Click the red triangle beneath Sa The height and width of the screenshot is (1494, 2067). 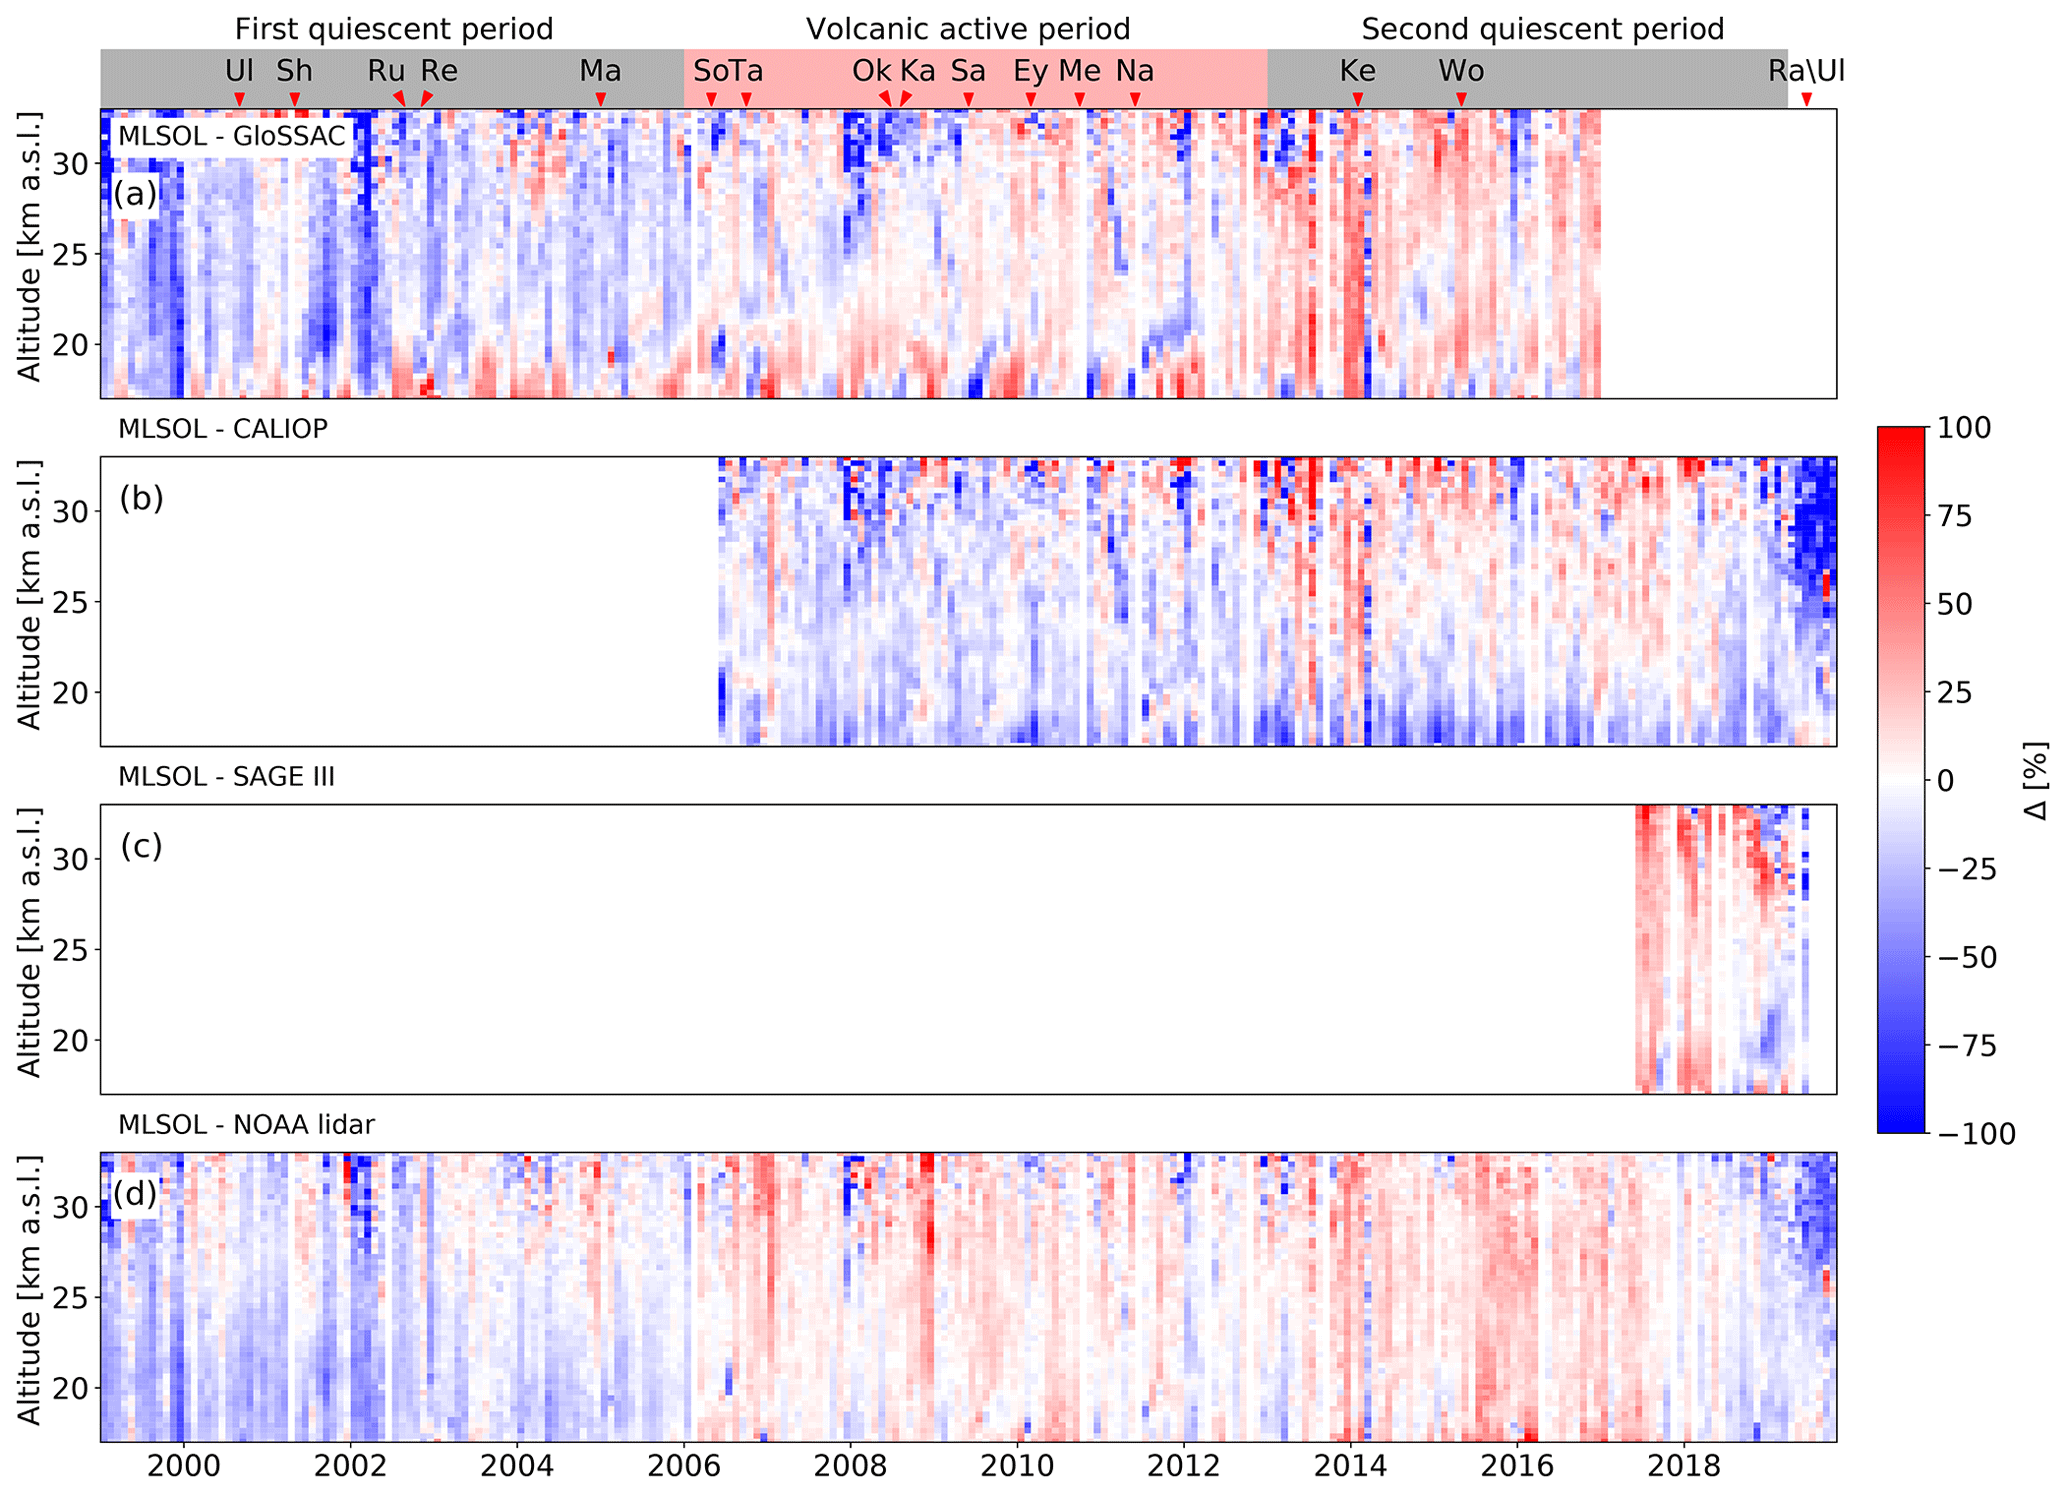coord(968,98)
